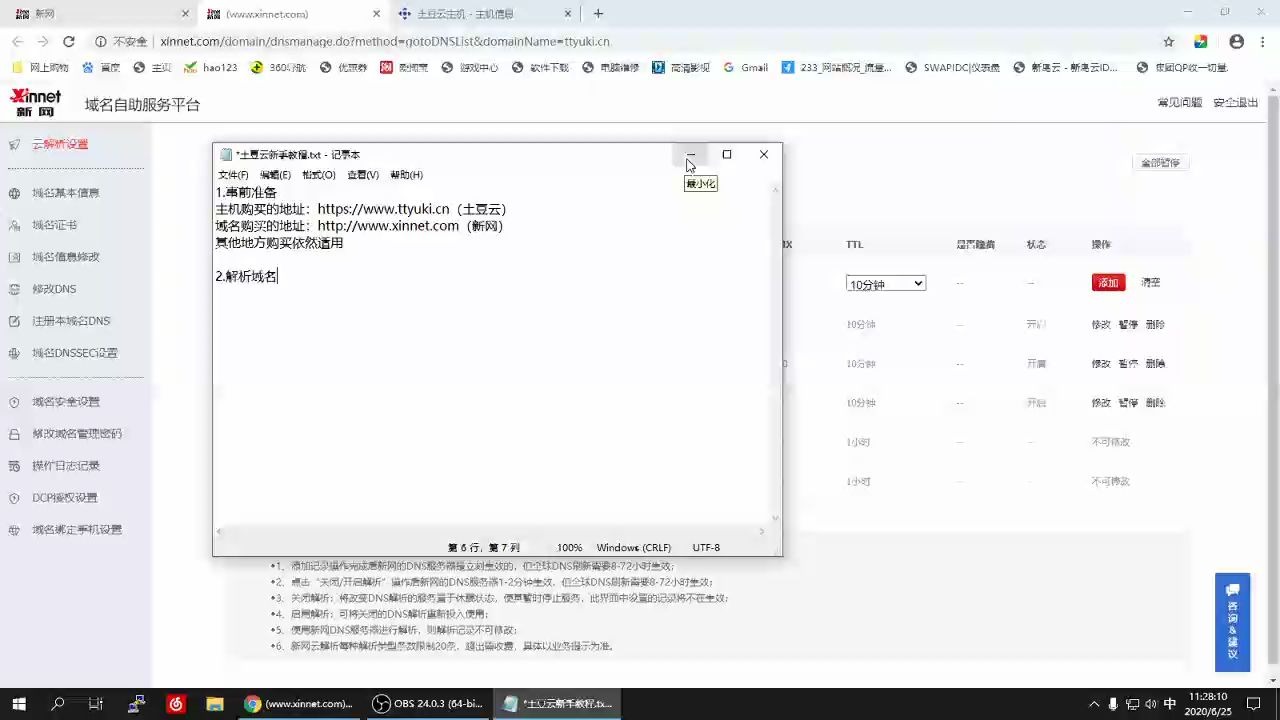Switch to OBS 24.0.3 in the taskbar
This screenshot has width=1280, height=720.
pyautogui.click(x=427, y=704)
